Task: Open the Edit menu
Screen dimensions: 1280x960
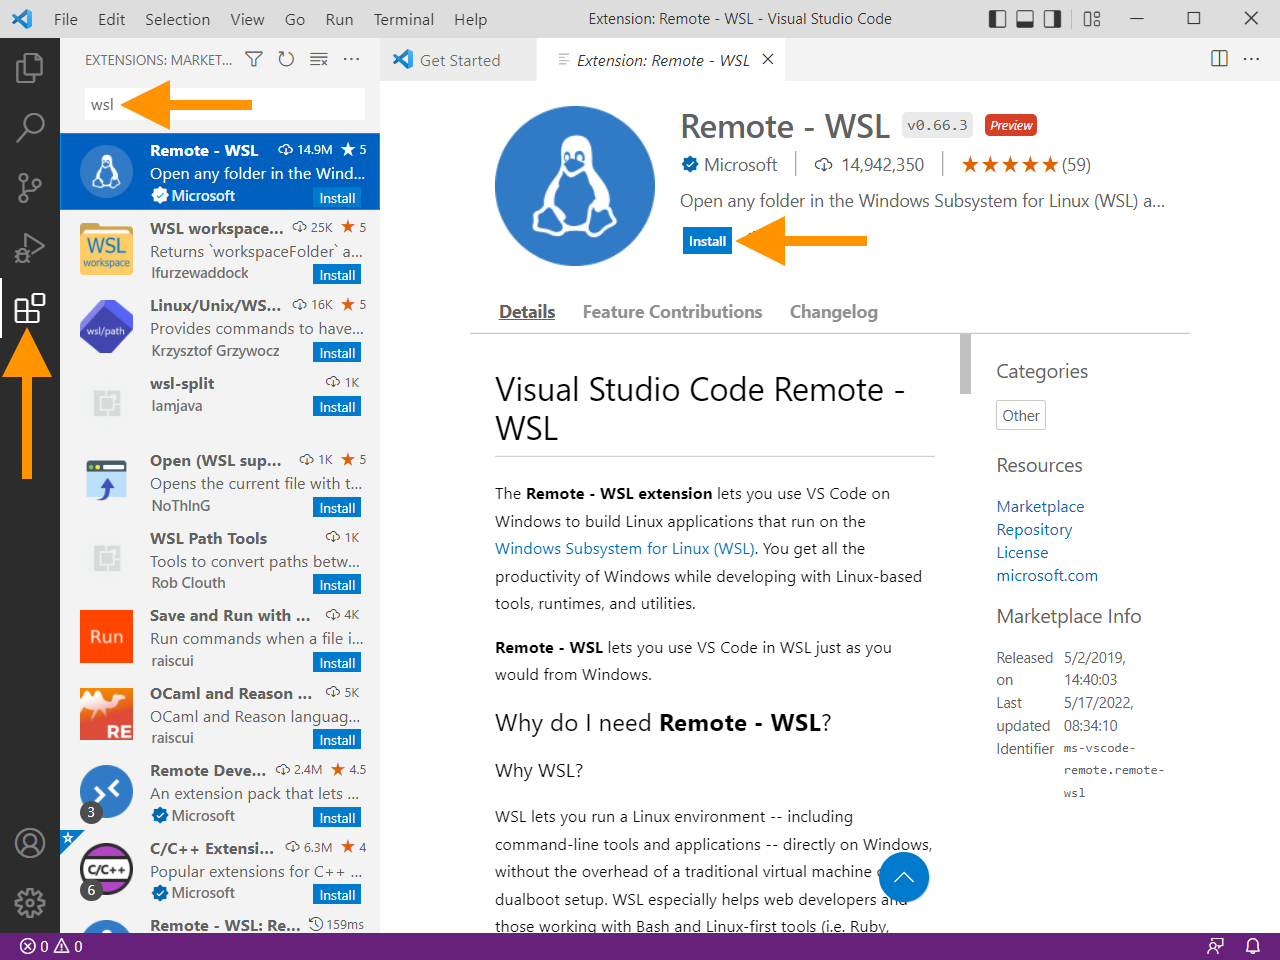Action: [x=112, y=19]
